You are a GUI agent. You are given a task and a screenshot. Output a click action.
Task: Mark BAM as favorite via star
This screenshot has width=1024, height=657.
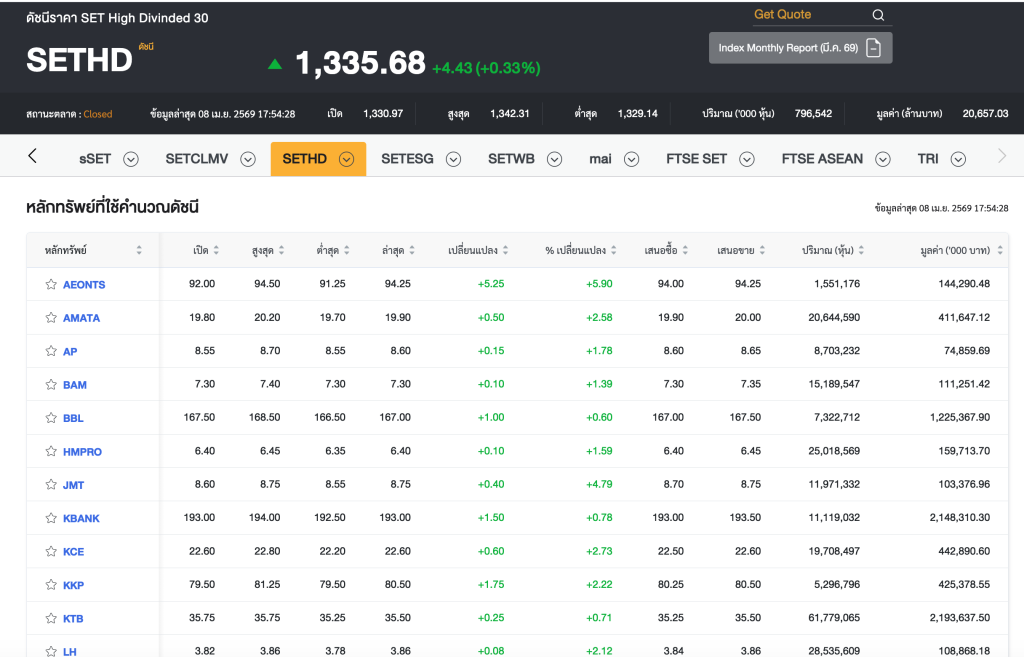click(x=51, y=384)
